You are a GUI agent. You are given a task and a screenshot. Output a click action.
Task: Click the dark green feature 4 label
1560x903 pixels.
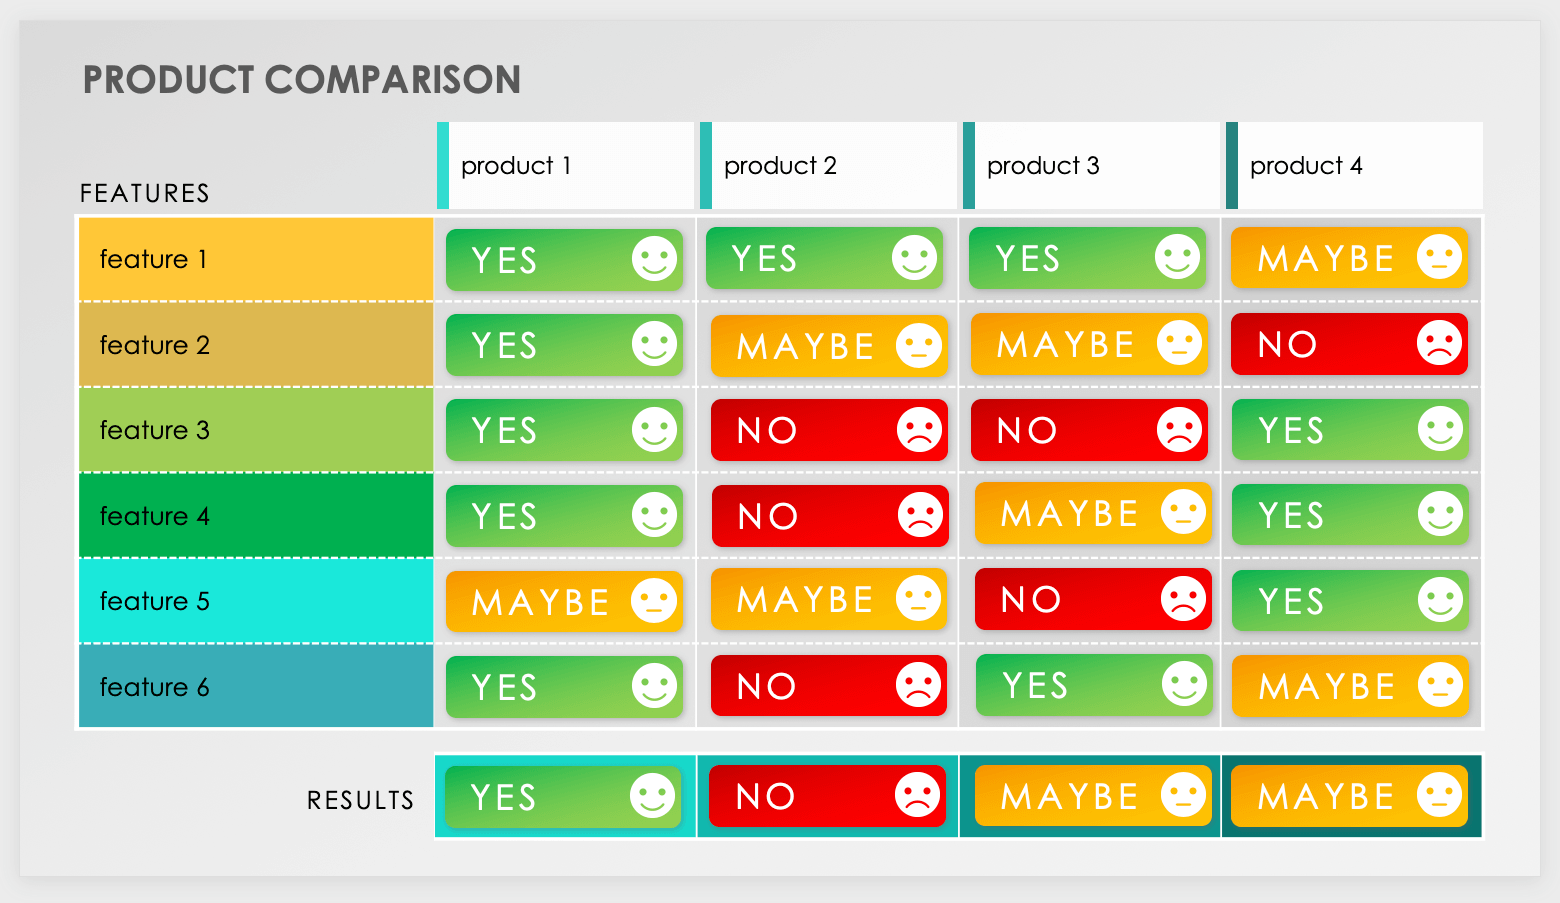[x=255, y=516]
